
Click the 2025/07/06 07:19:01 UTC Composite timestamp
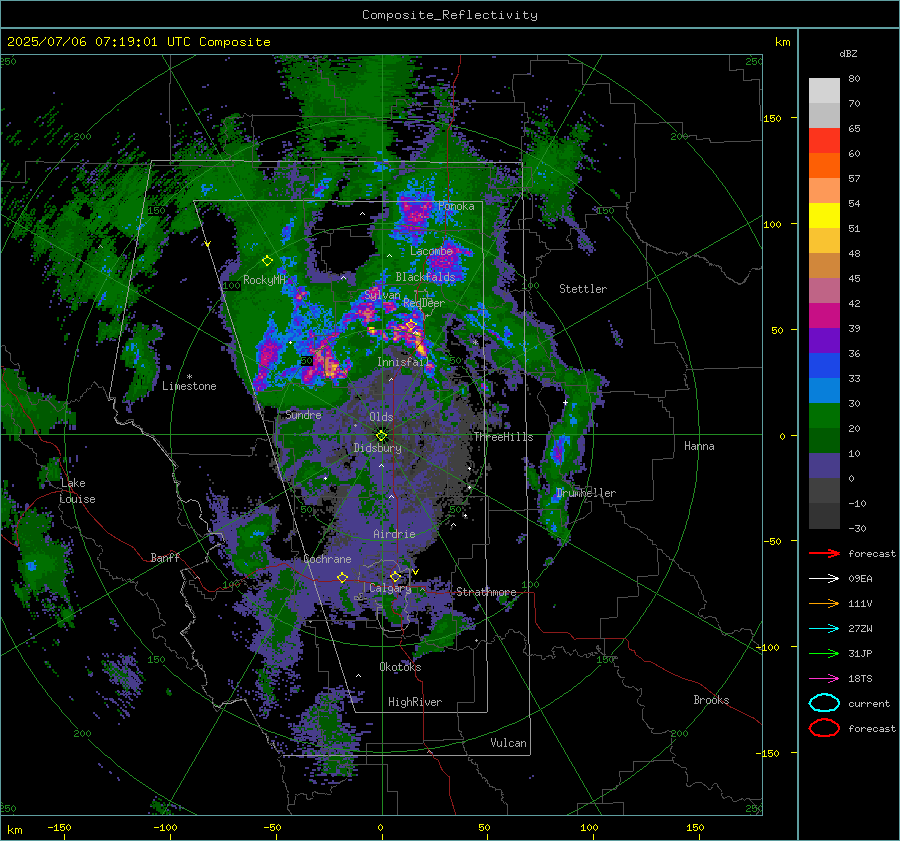(138, 42)
